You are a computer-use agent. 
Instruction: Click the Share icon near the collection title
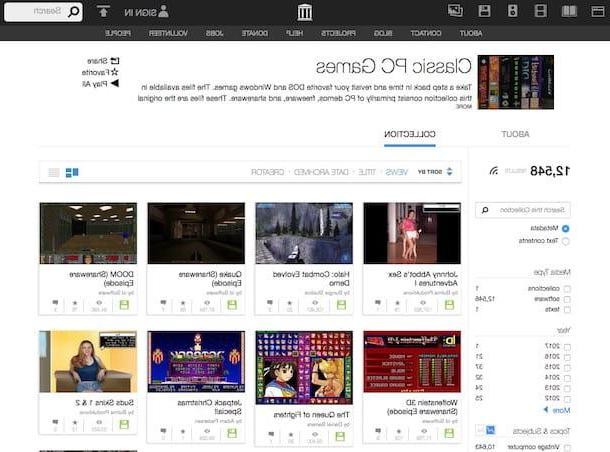(x=115, y=61)
